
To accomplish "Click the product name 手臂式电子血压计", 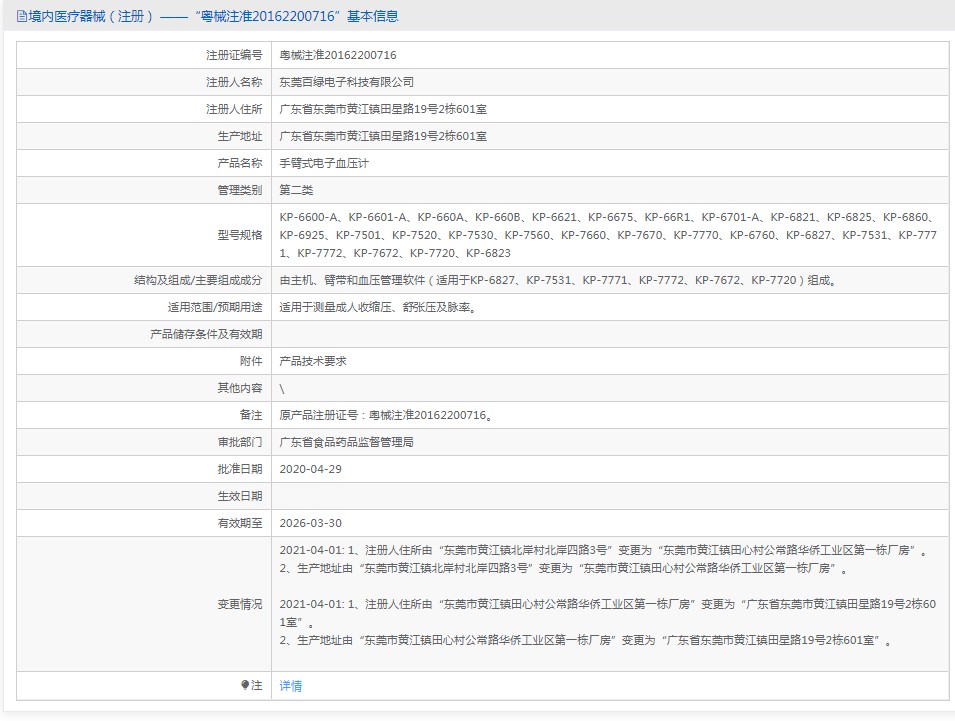I will (324, 163).
